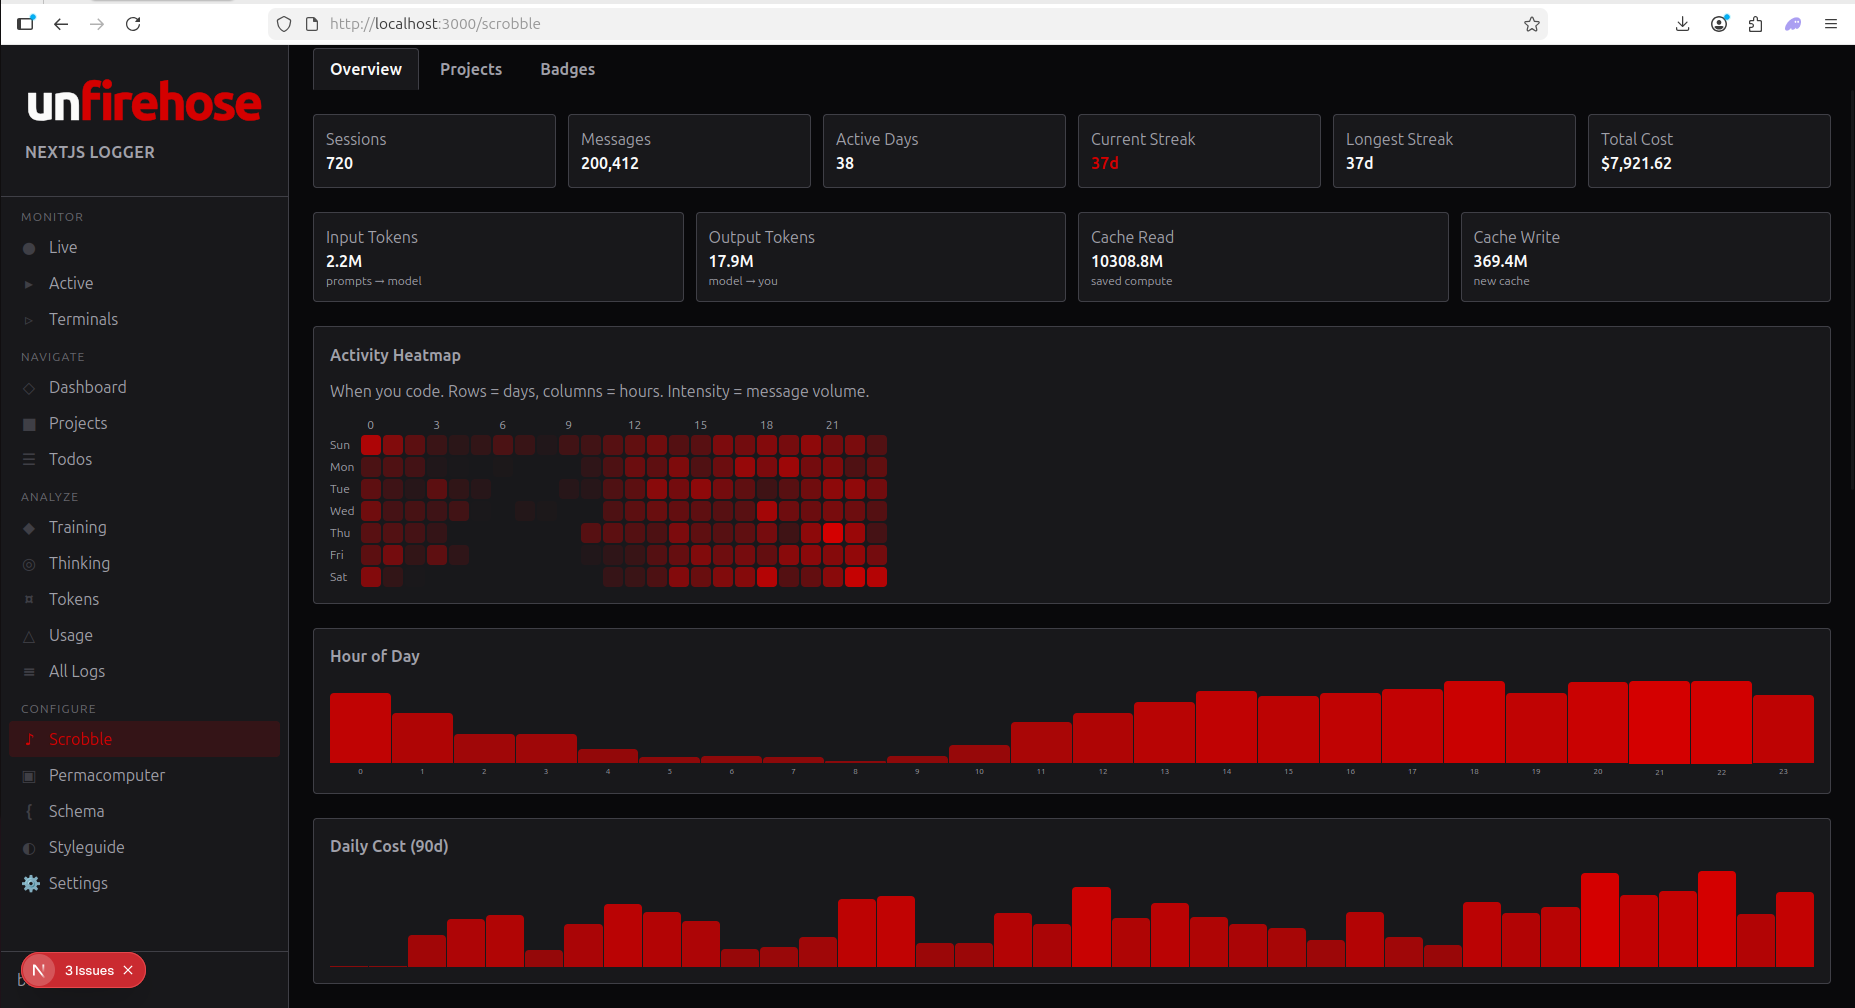Select the Tokens currency icon
Viewport: 1855px width, 1008px height.
(x=29, y=599)
